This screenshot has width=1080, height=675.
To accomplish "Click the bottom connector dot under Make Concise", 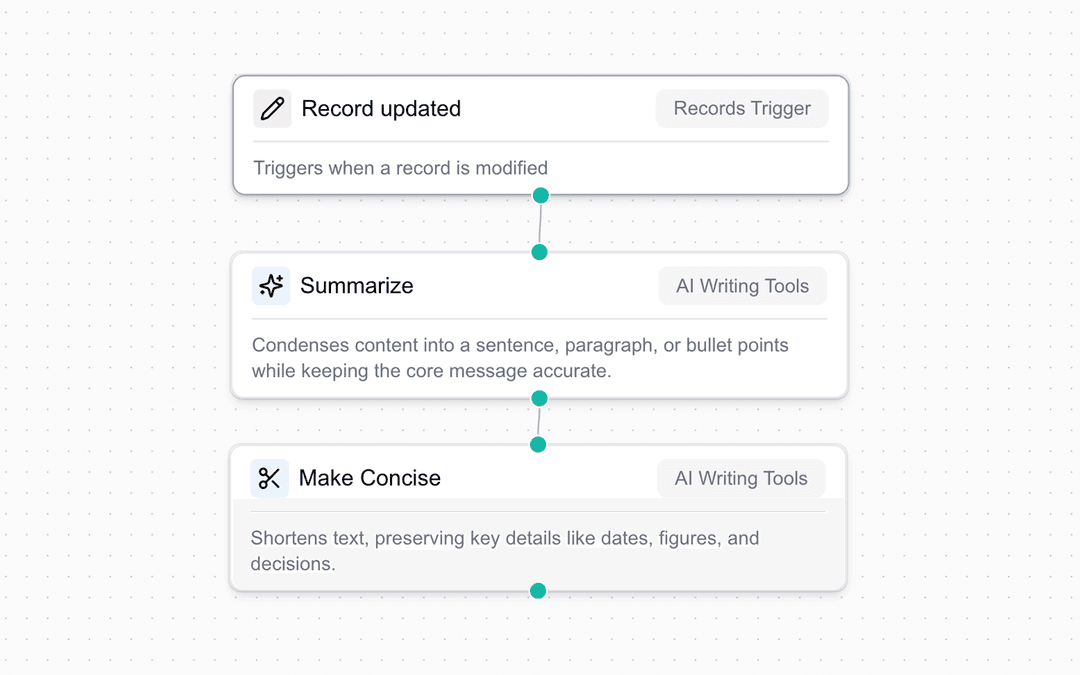I will pos(538,590).
